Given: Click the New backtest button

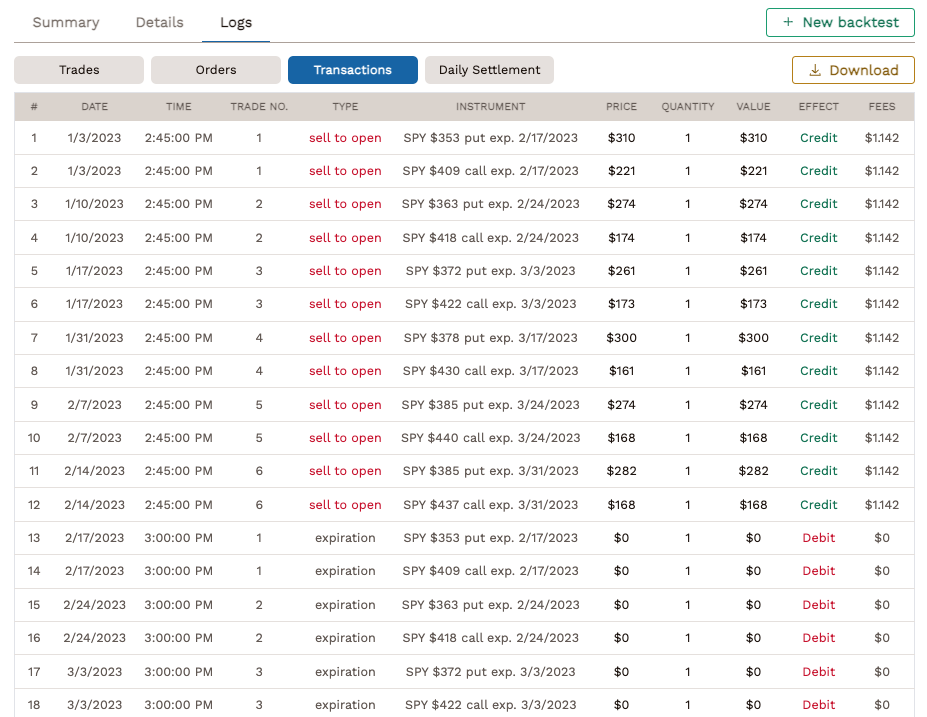Looking at the screenshot, I should pyautogui.click(x=840, y=22).
